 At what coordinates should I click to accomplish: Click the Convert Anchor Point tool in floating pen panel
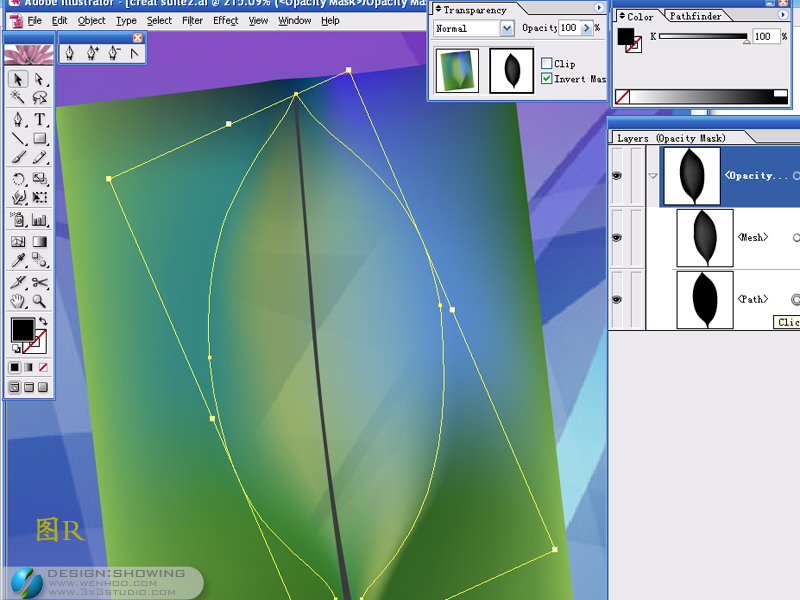[134, 53]
